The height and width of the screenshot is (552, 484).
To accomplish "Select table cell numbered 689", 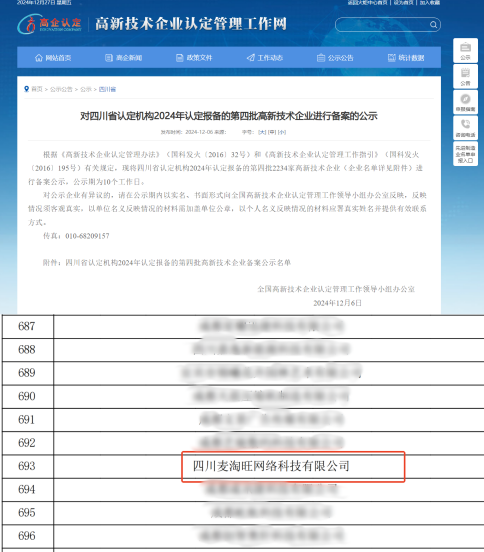I will [27, 373].
